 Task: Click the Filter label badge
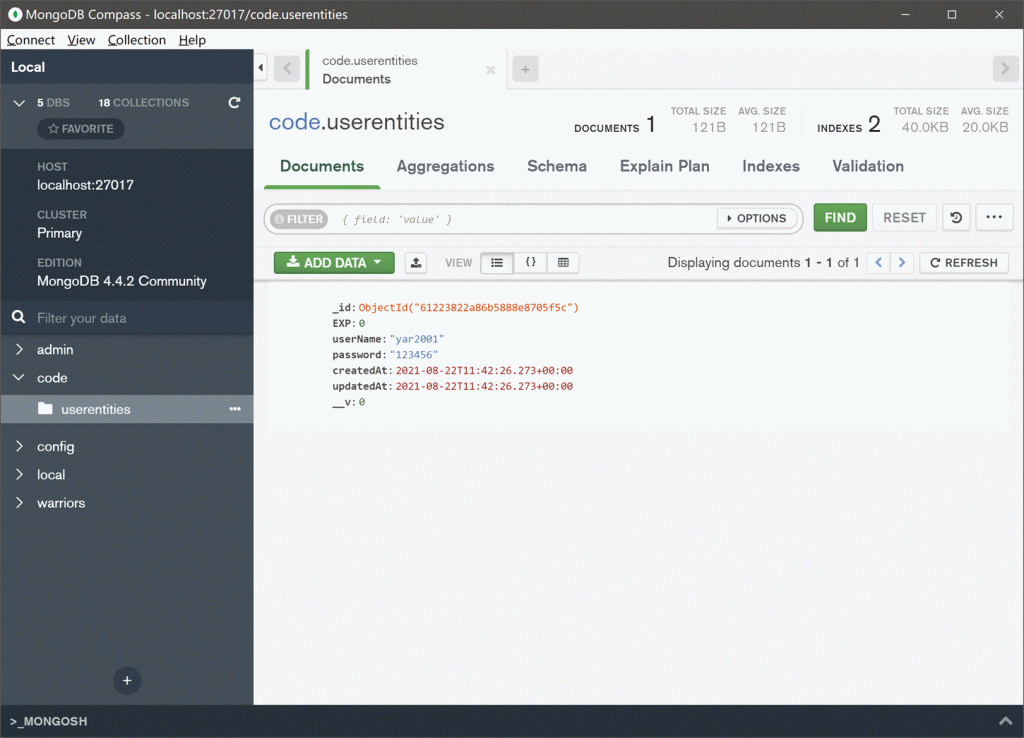point(299,219)
